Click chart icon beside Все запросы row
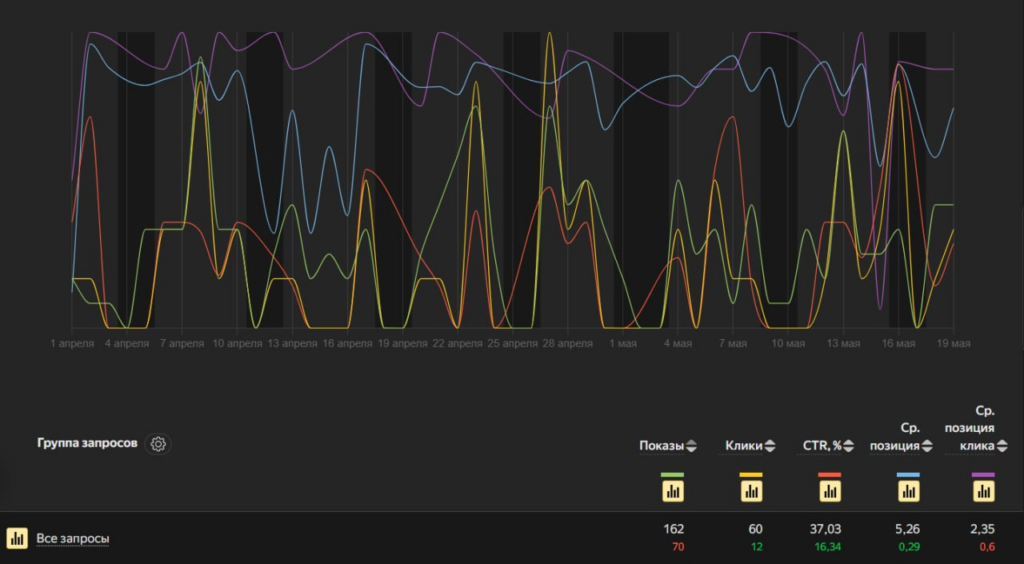1024x564 pixels. click(17, 538)
